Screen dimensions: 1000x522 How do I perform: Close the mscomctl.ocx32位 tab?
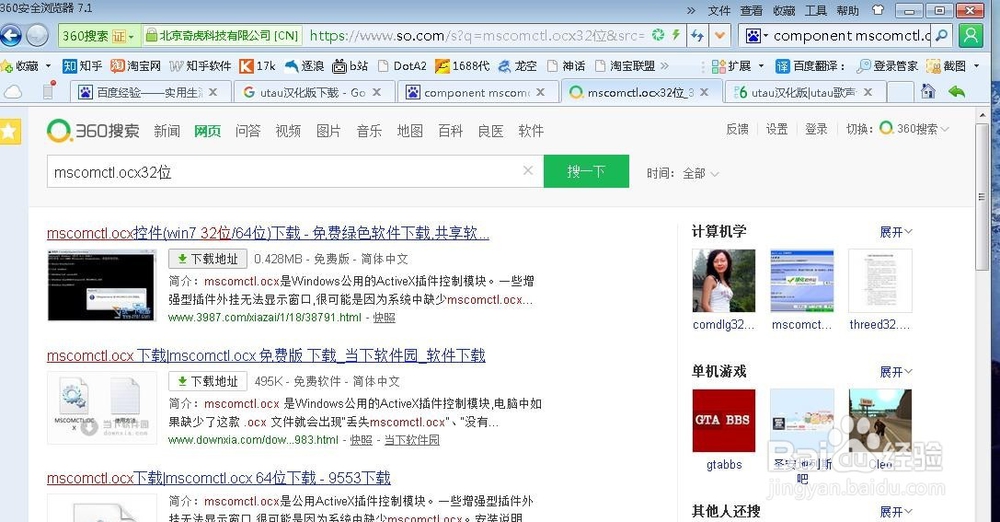pyautogui.click(x=704, y=93)
